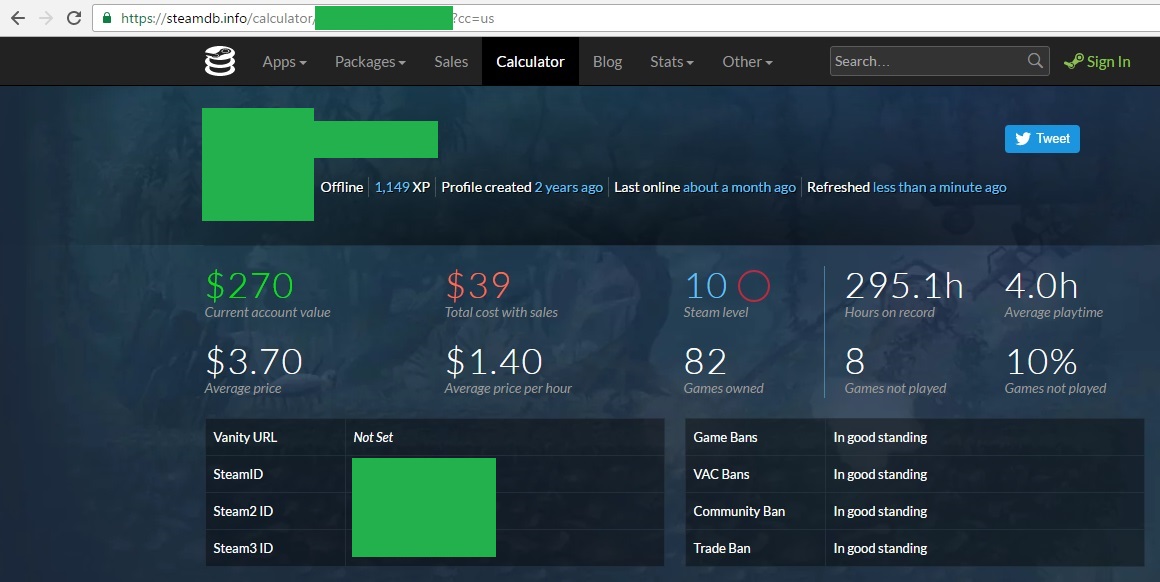Screen dimensions: 1160x582
Task: Click inside the Search input field
Action: (x=925, y=61)
